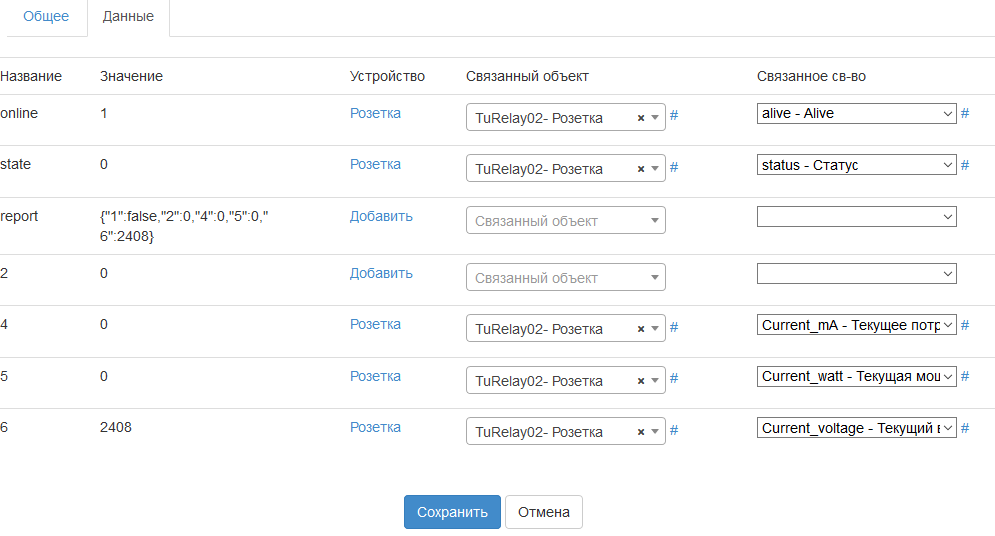995x536 pixels.
Task: Click Добавить link in row 2
Action: point(381,273)
